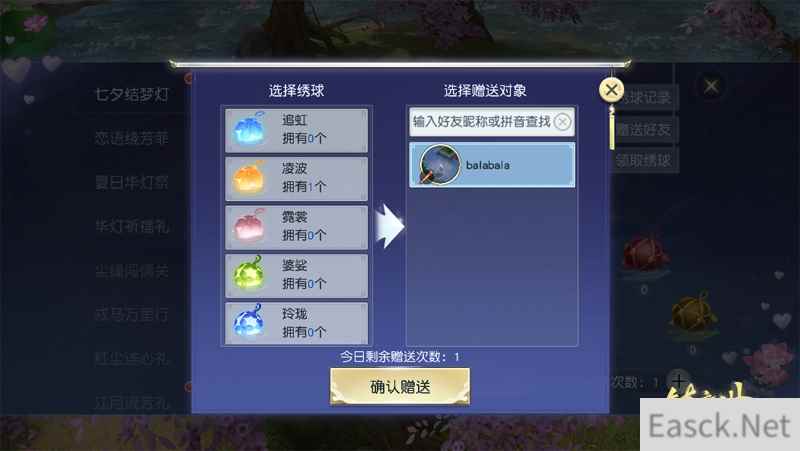Screen dimensions: 800x451
Task: Select the blue 追虹 embroidered ball icon
Action: 250,130
